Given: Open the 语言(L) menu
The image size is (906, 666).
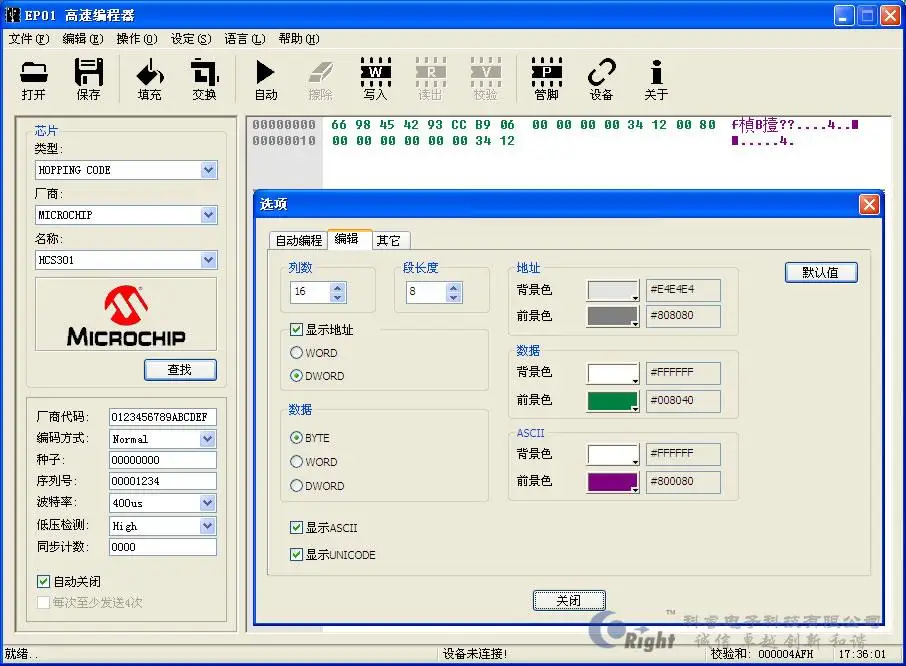Looking at the screenshot, I should (x=245, y=39).
